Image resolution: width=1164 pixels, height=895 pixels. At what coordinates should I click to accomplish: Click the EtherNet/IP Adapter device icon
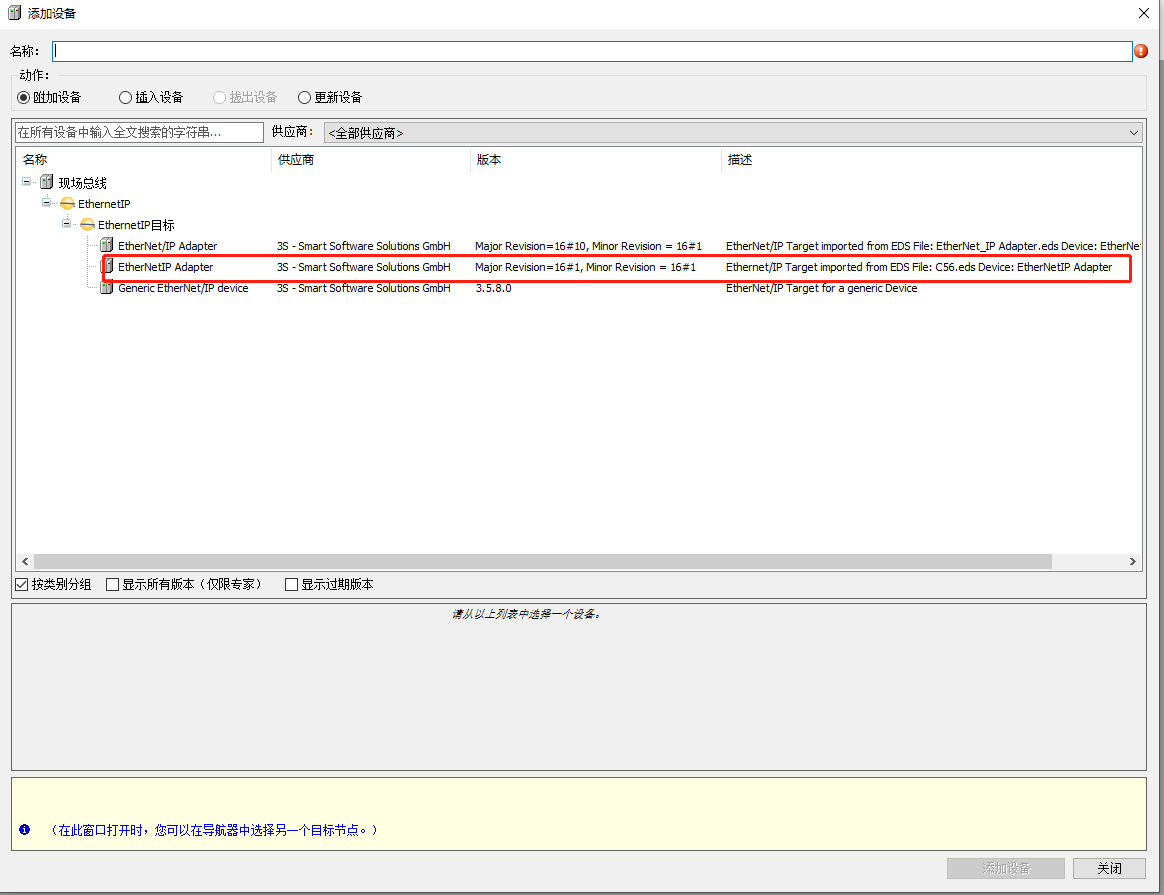pyautogui.click(x=107, y=246)
